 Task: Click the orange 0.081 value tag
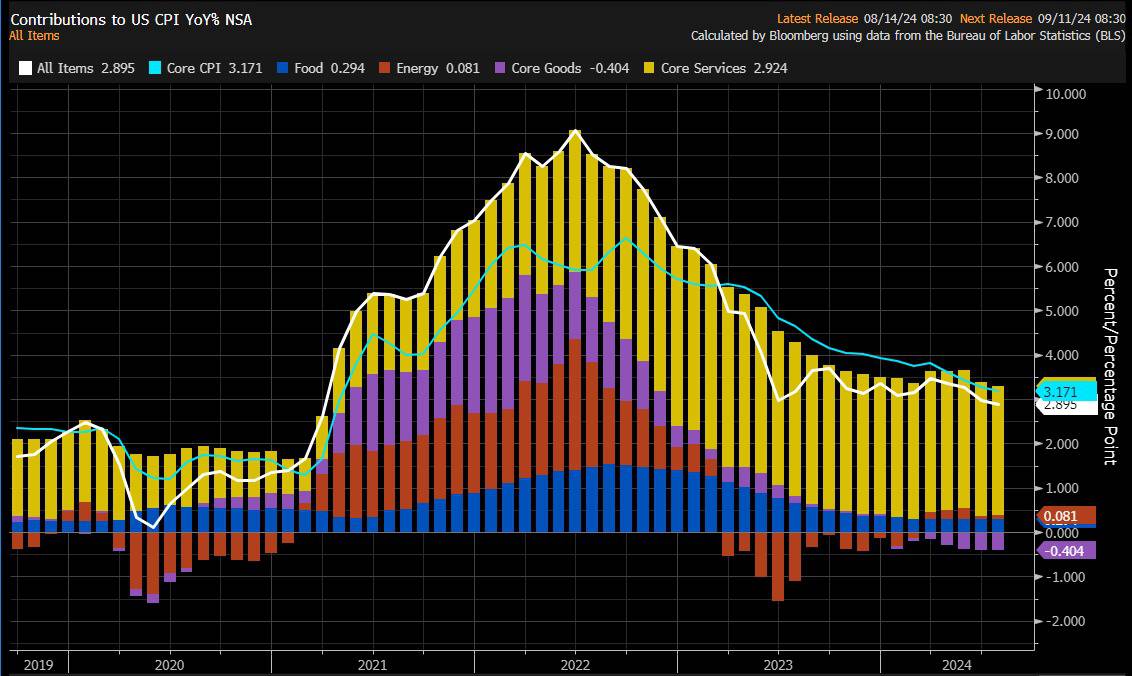1060,517
